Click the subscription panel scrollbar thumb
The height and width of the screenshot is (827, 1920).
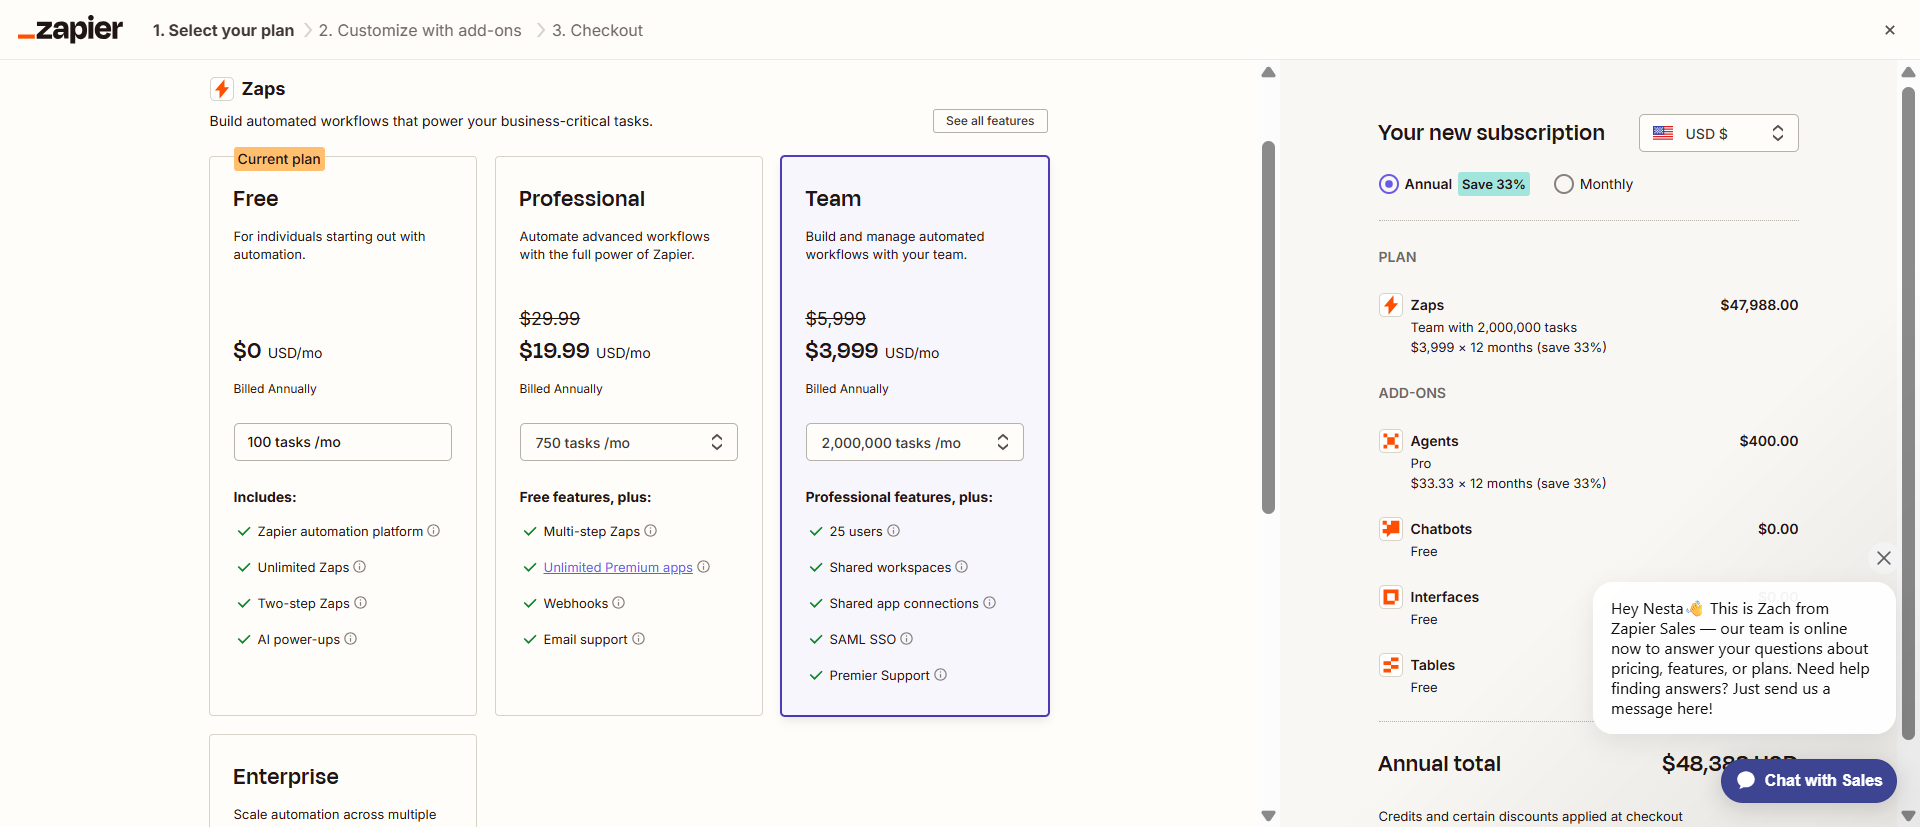[x=1908, y=413]
